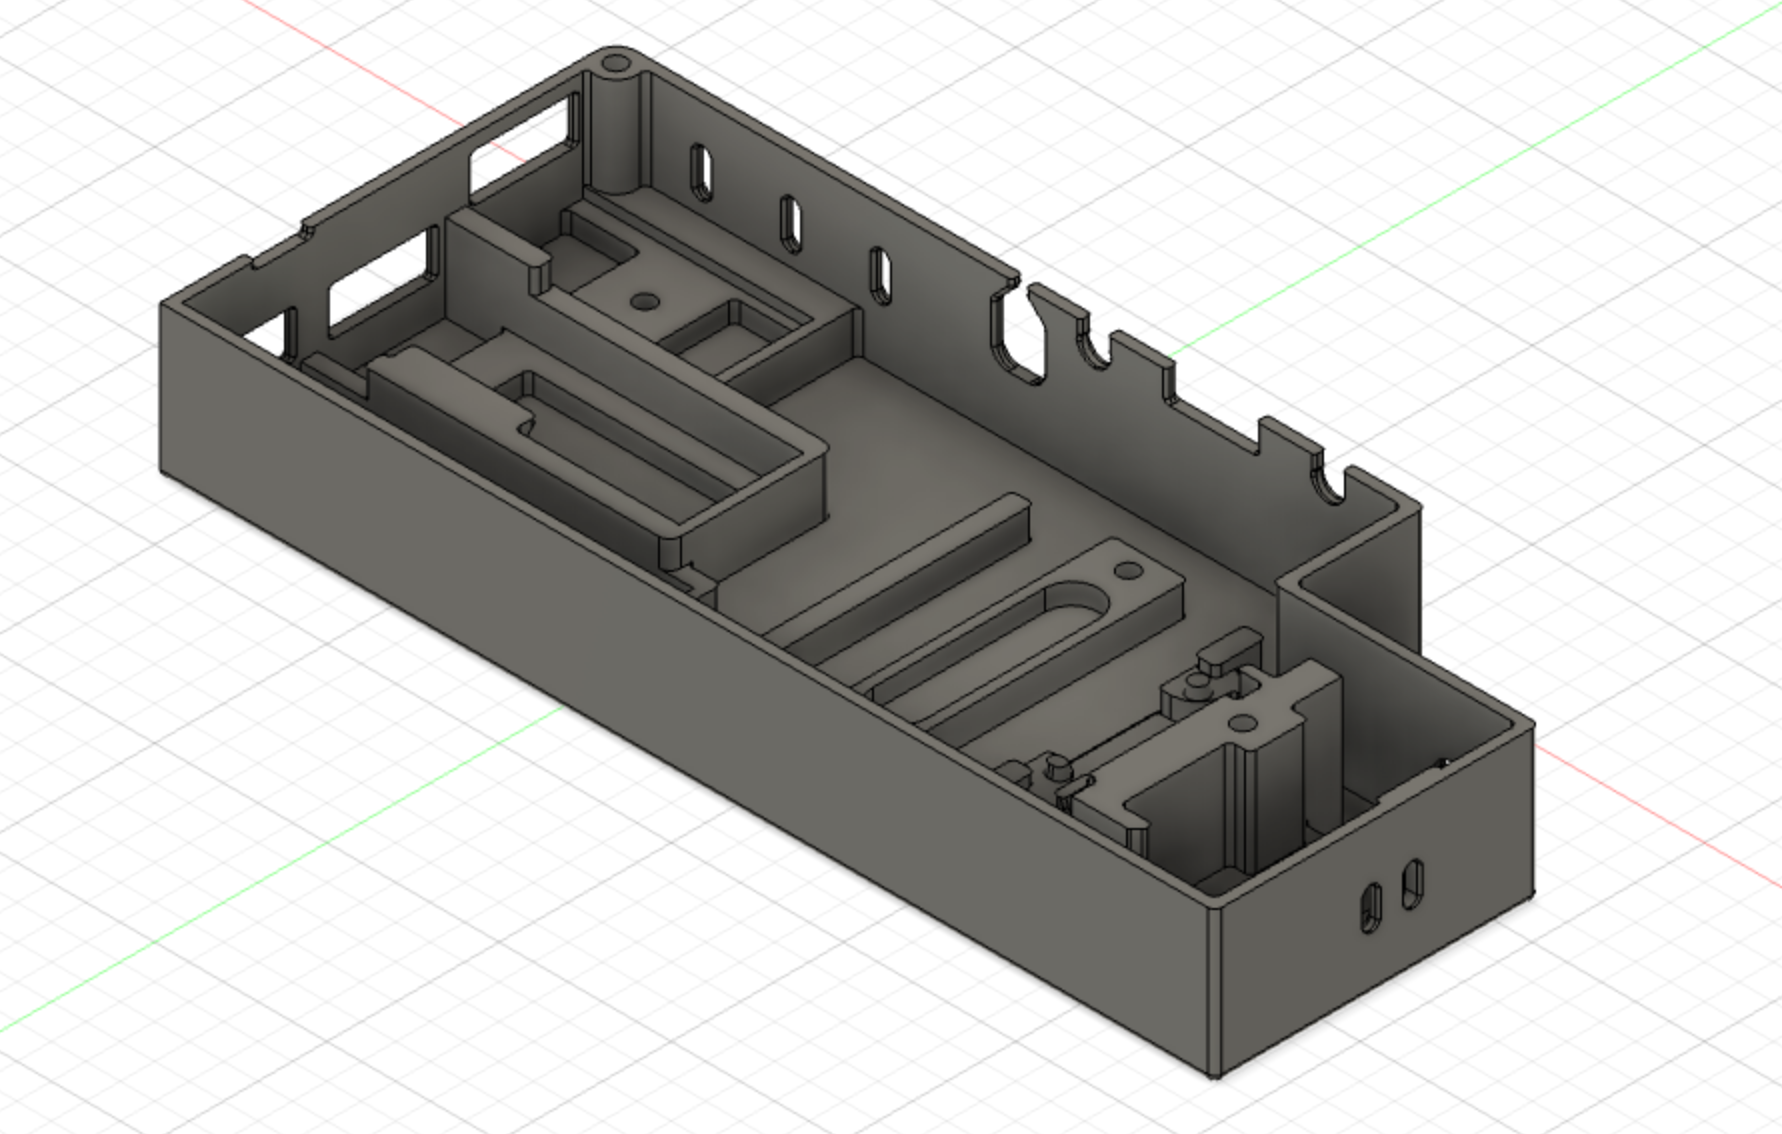The image size is (1782, 1134).
Task: Pick the small hole in the raised rear platform
Action: pyautogui.click(x=643, y=300)
